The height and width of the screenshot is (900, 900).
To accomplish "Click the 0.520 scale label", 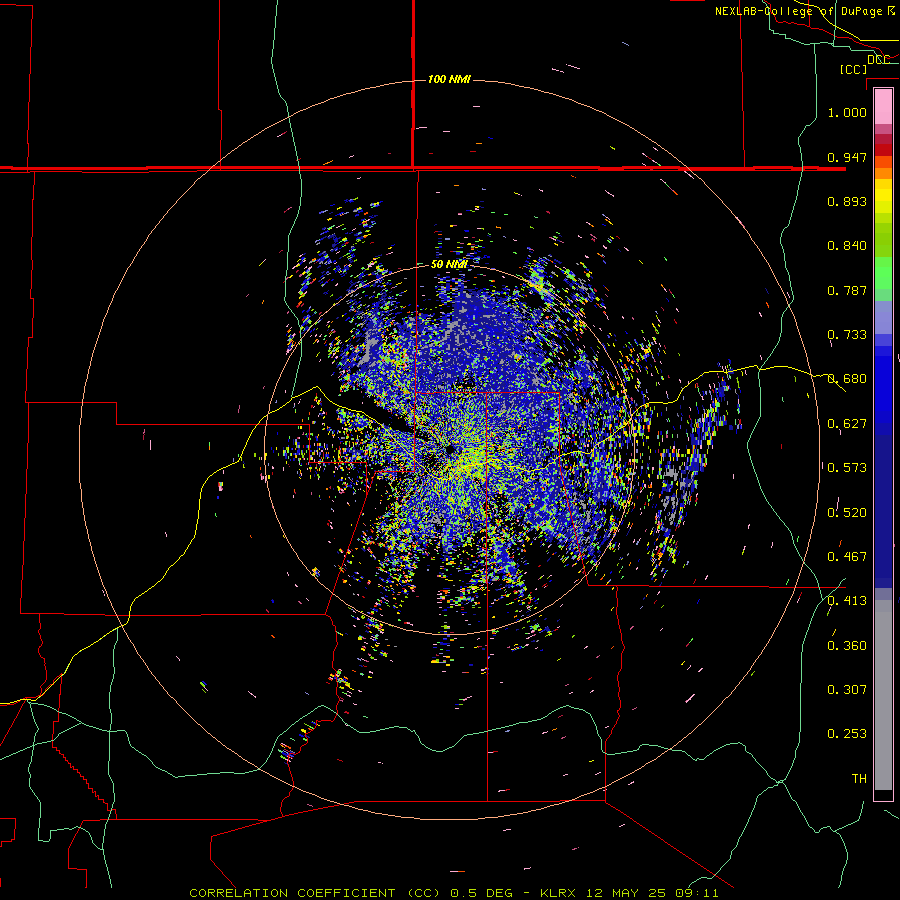I will (847, 513).
